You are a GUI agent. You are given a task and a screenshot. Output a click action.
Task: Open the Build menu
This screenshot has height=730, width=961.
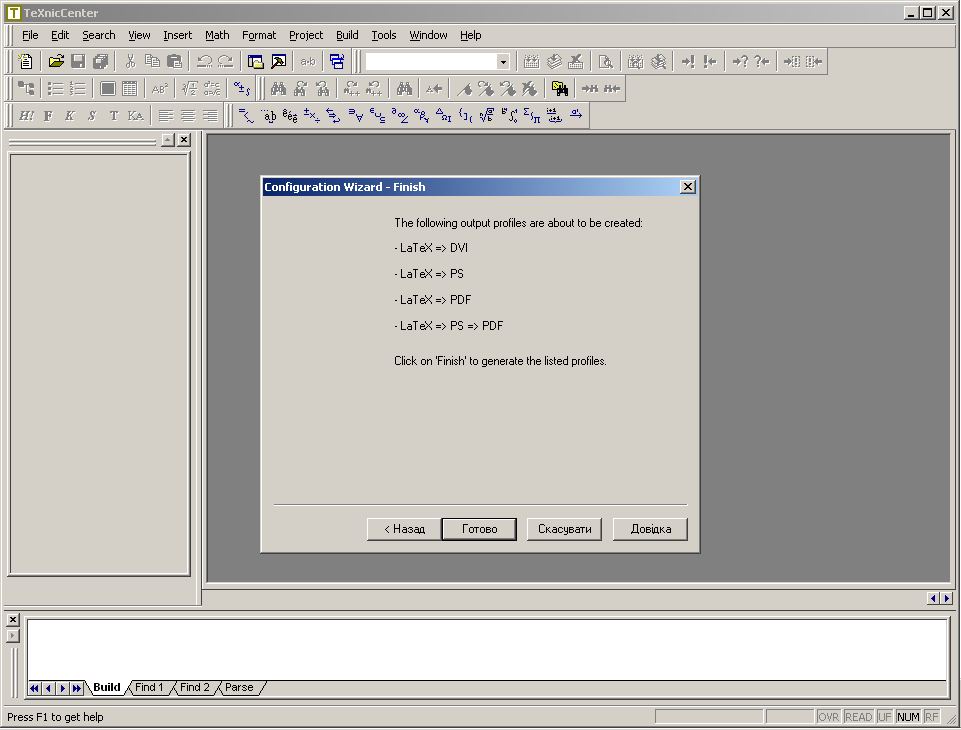point(347,35)
